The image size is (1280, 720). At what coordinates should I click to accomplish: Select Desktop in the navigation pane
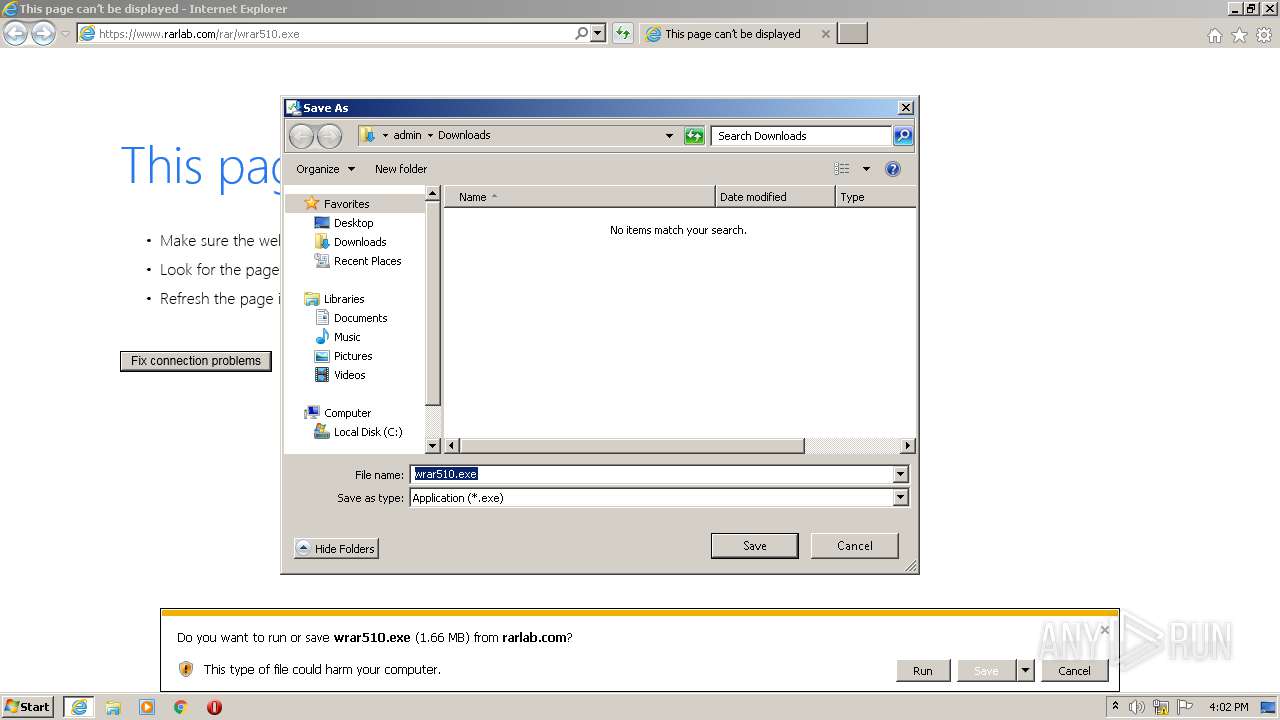(x=353, y=223)
